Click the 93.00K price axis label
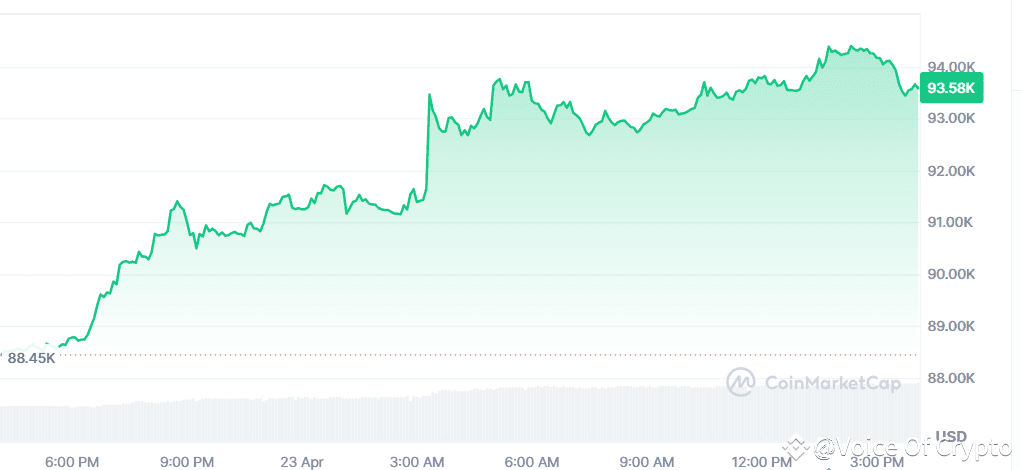Image resolution: width=1021 pixels, height=470 pixels. [x=951, y=118]
